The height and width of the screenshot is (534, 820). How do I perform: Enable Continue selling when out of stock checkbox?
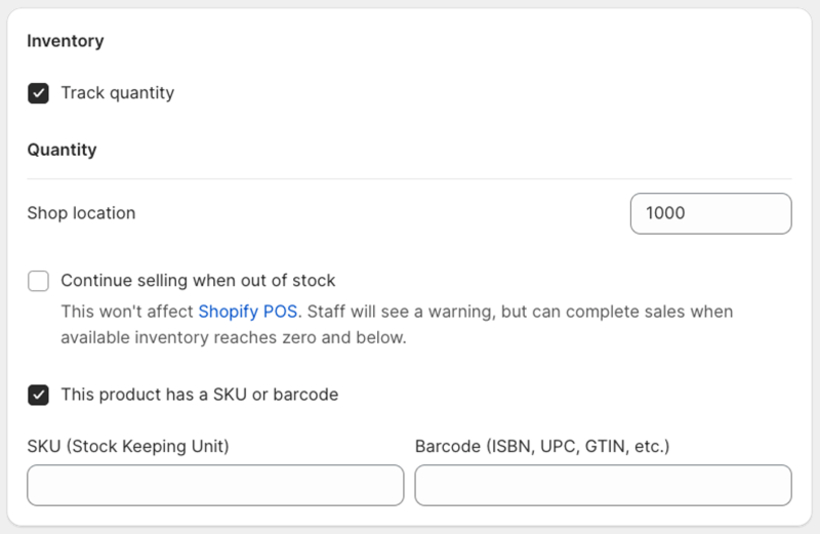click(38, 281)
